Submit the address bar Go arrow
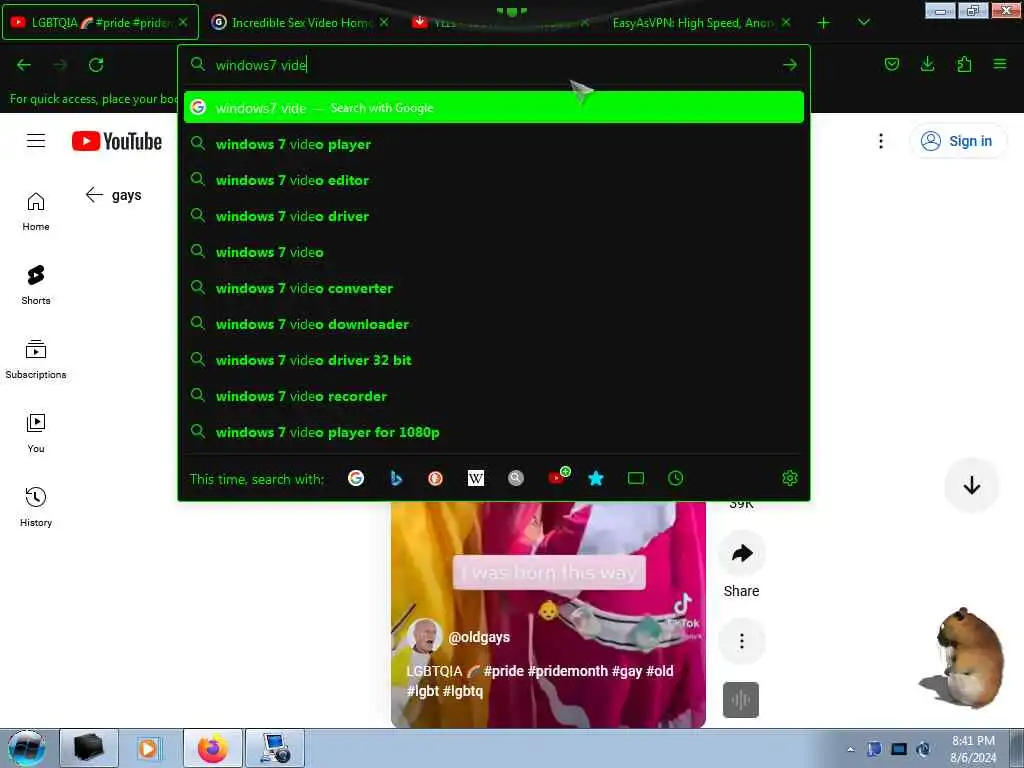Viewport: 1024px width, 768px height. (790, 65)
